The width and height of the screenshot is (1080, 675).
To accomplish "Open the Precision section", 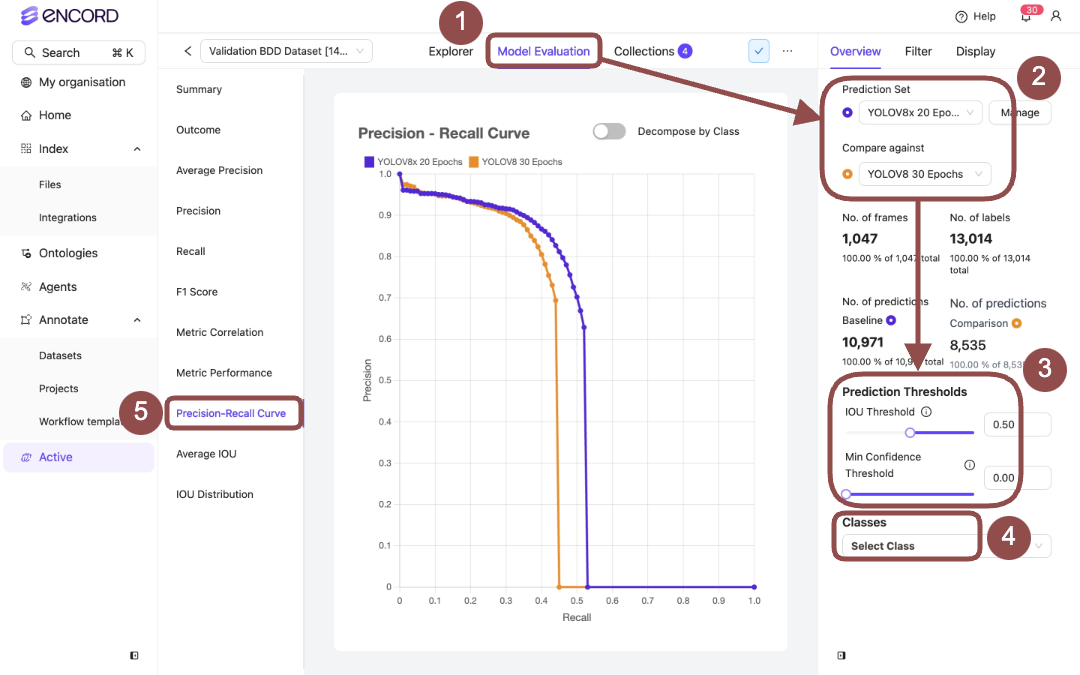I will [198, 211].
